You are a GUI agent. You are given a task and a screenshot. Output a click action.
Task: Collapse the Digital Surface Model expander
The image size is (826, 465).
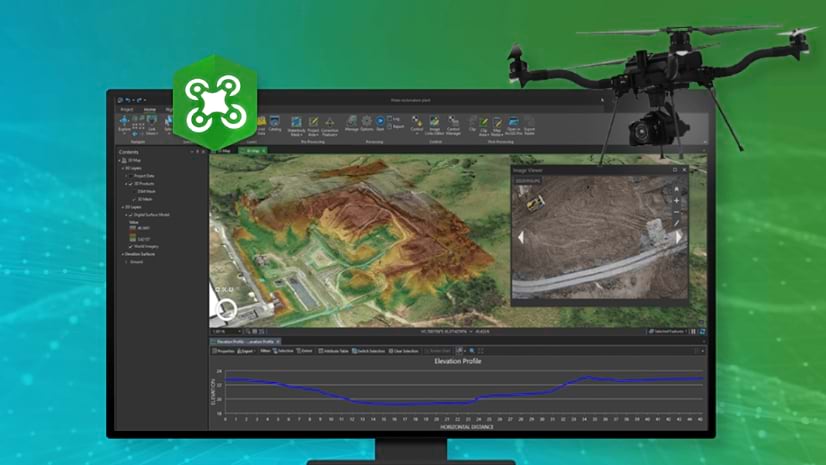tap(126, 215)
